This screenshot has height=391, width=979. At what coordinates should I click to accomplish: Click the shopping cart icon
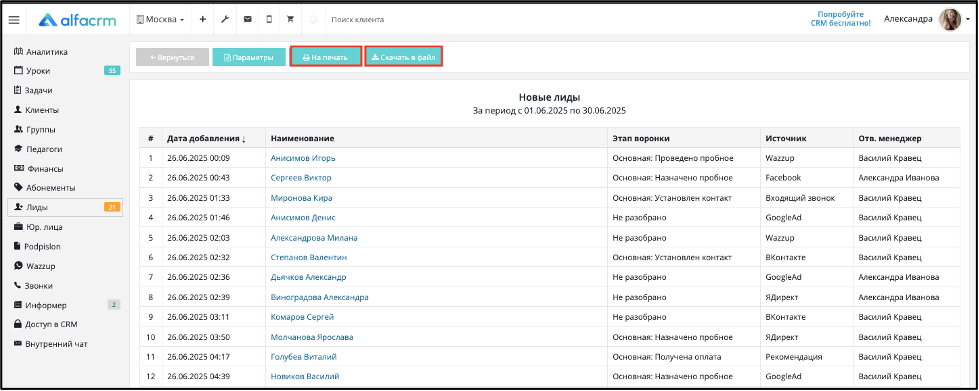290,19
